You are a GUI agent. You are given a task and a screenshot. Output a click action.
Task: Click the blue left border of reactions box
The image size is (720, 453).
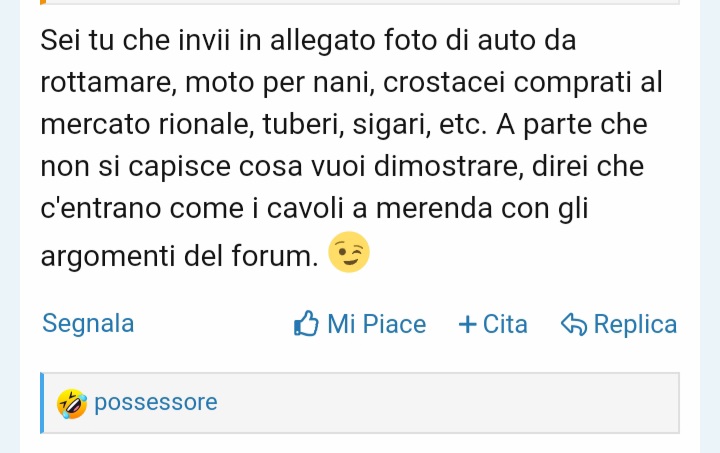coord(42,403)
